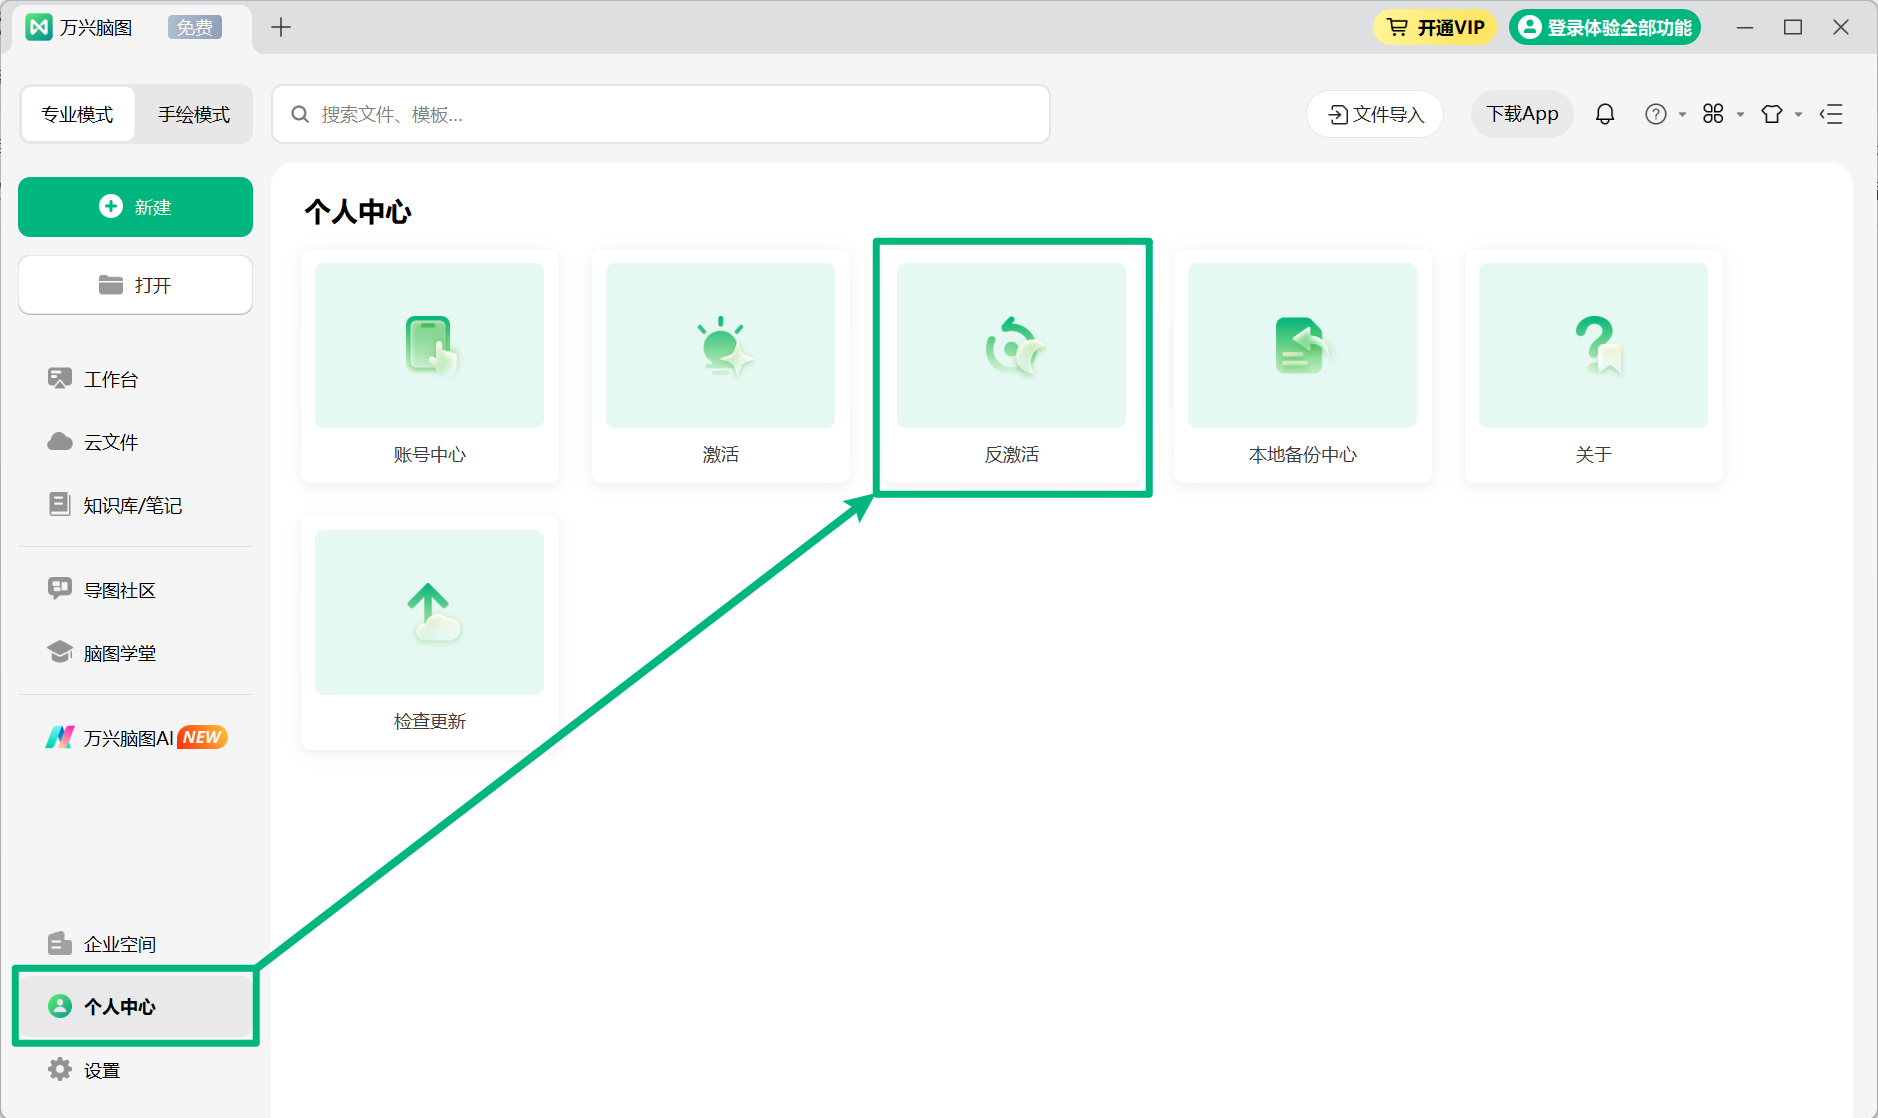Open 设置 in the sidebar
Screen dimensions: 1878x1118
(x=136, y=1070)
